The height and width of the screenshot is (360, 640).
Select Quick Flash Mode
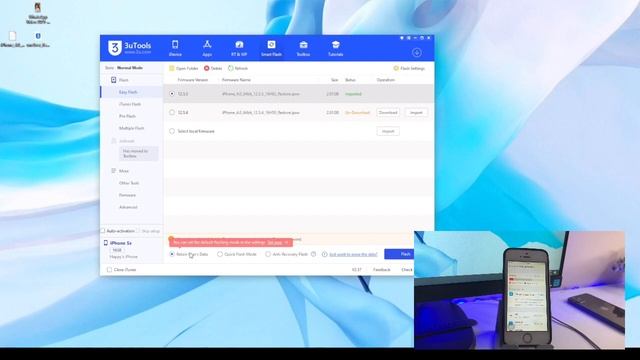220,254
